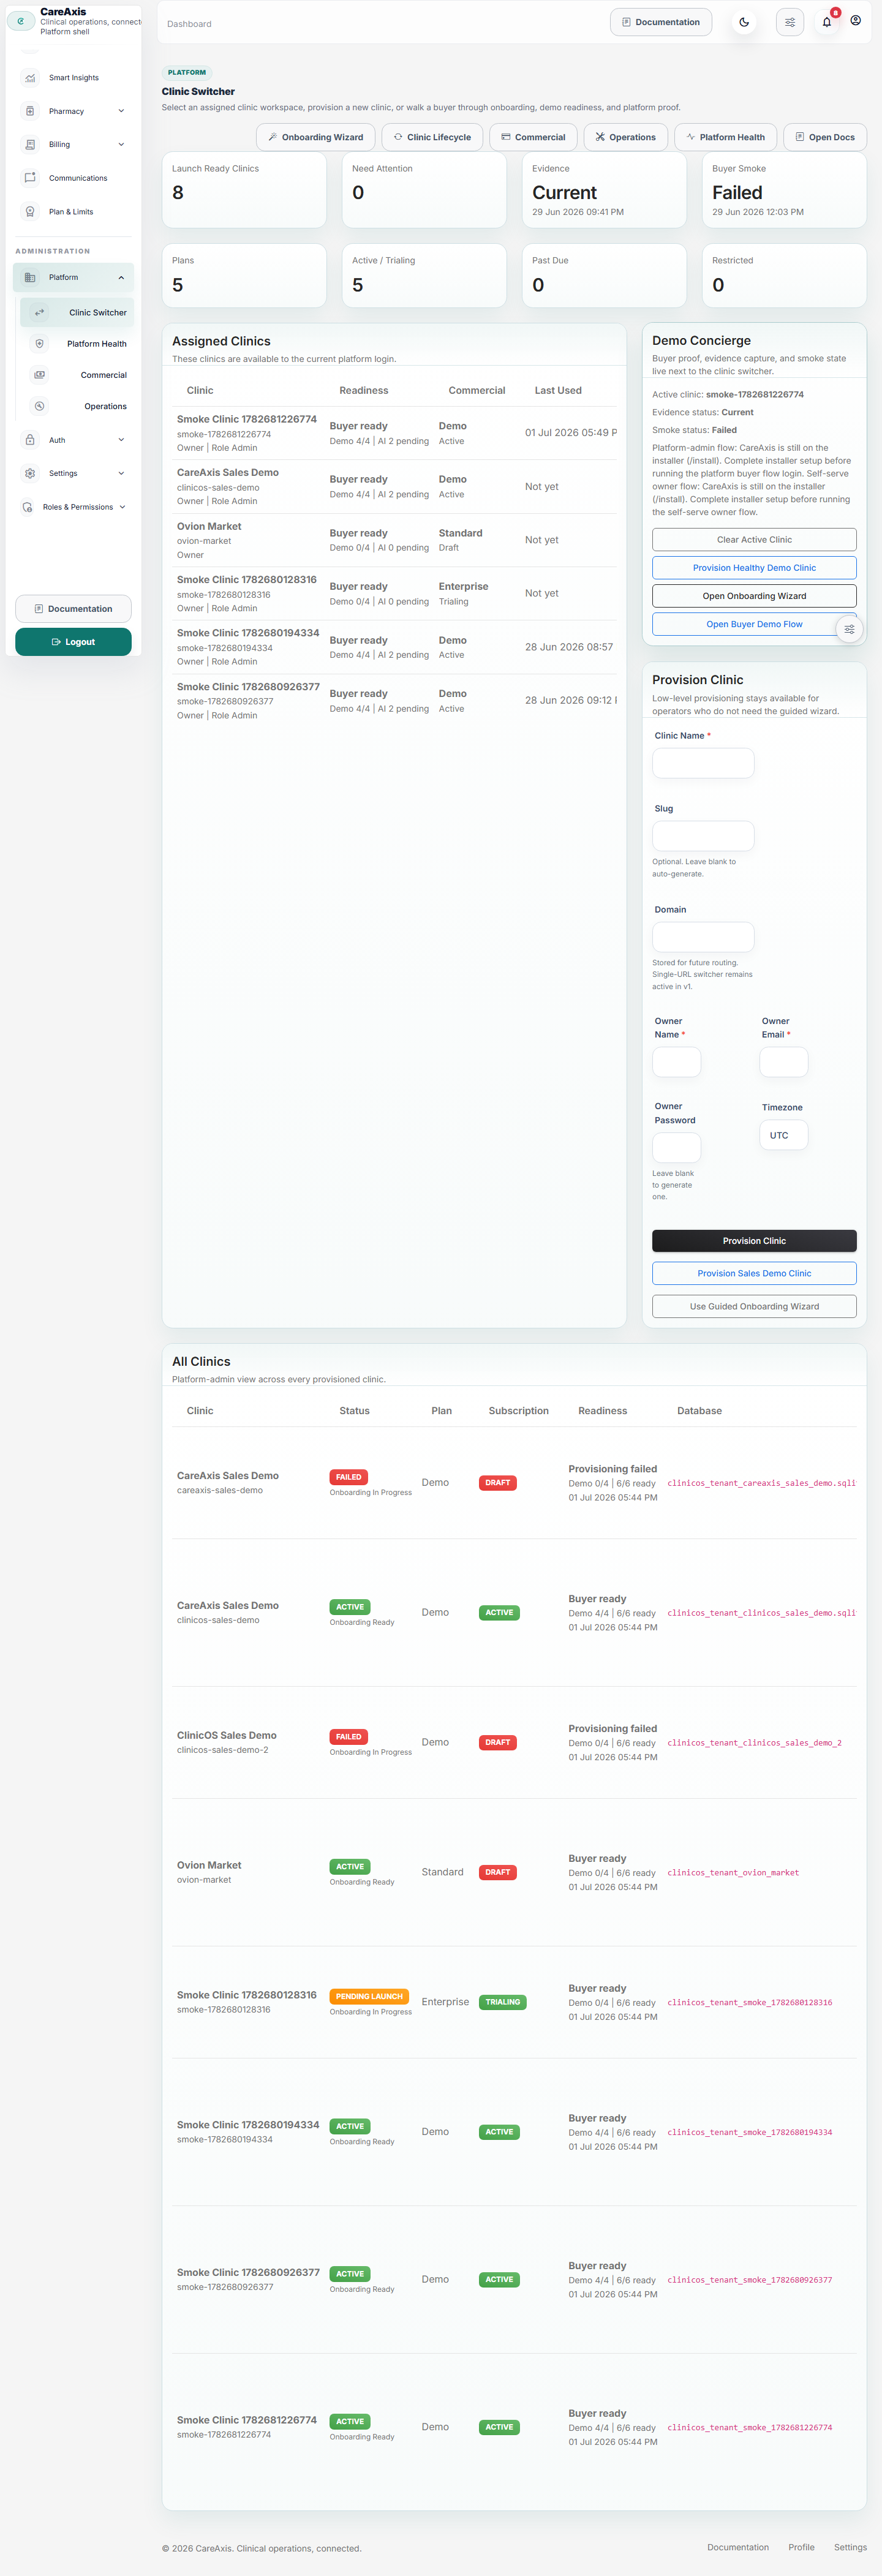Screen dimensions: 882x2576
Task: Open Smart Insights sidebar icon
Action: [30, 78]
